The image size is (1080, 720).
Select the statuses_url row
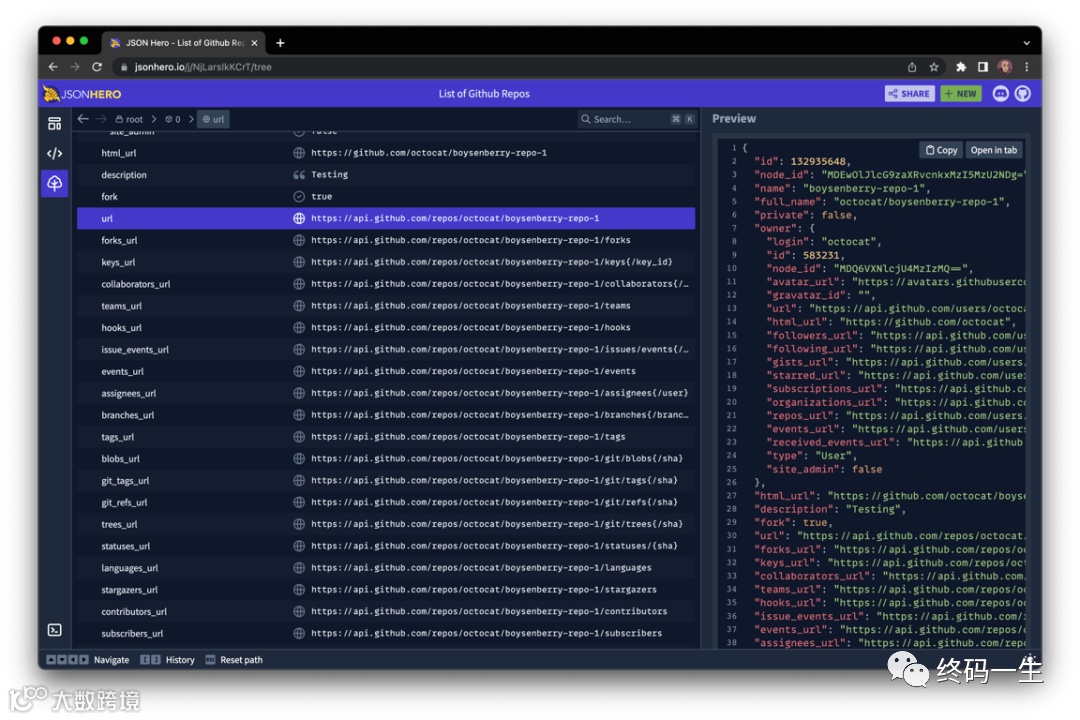tap(386, 546)
